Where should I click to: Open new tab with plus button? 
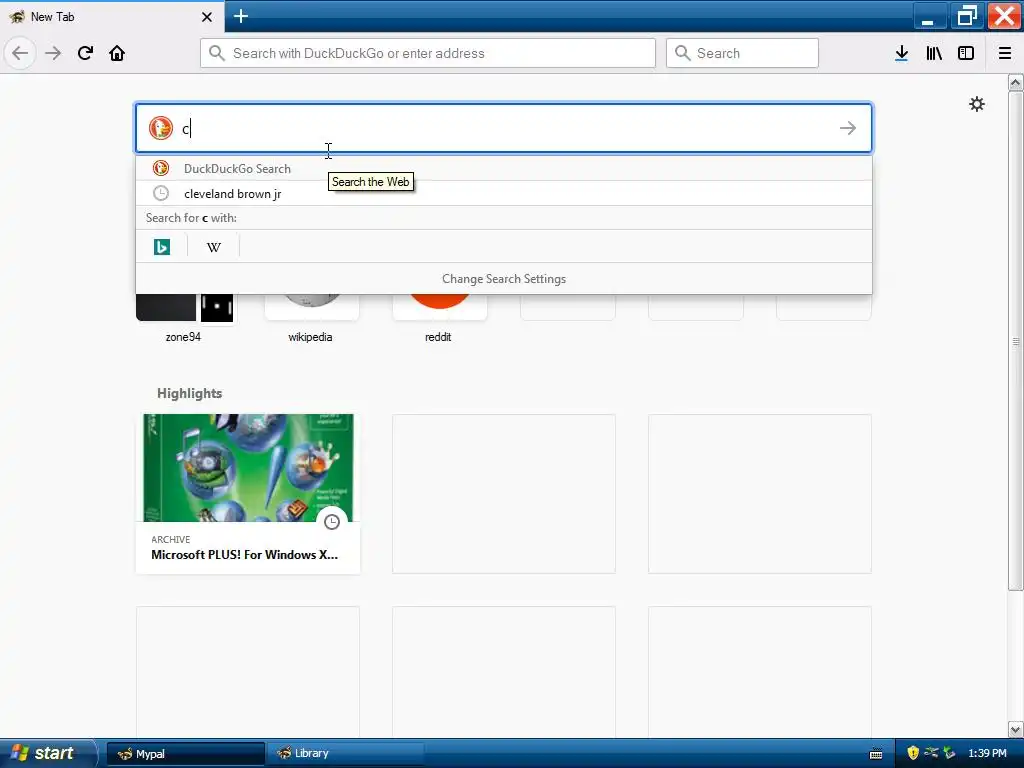pos(241,16)
